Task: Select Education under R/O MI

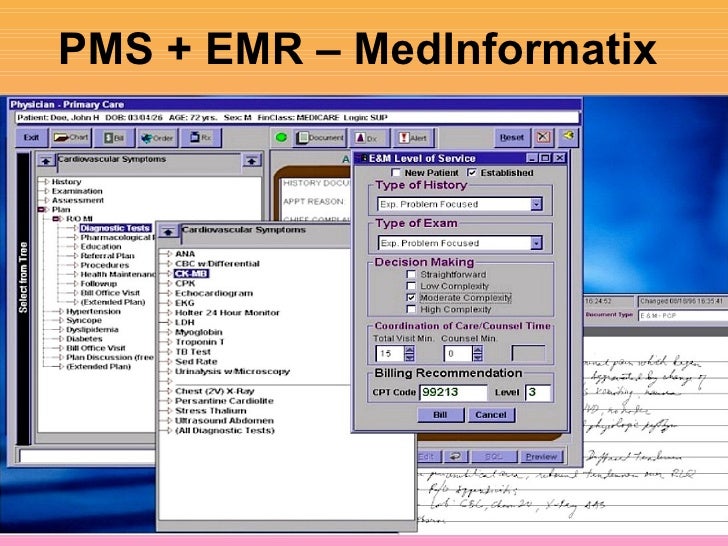Action: point(101,247)
